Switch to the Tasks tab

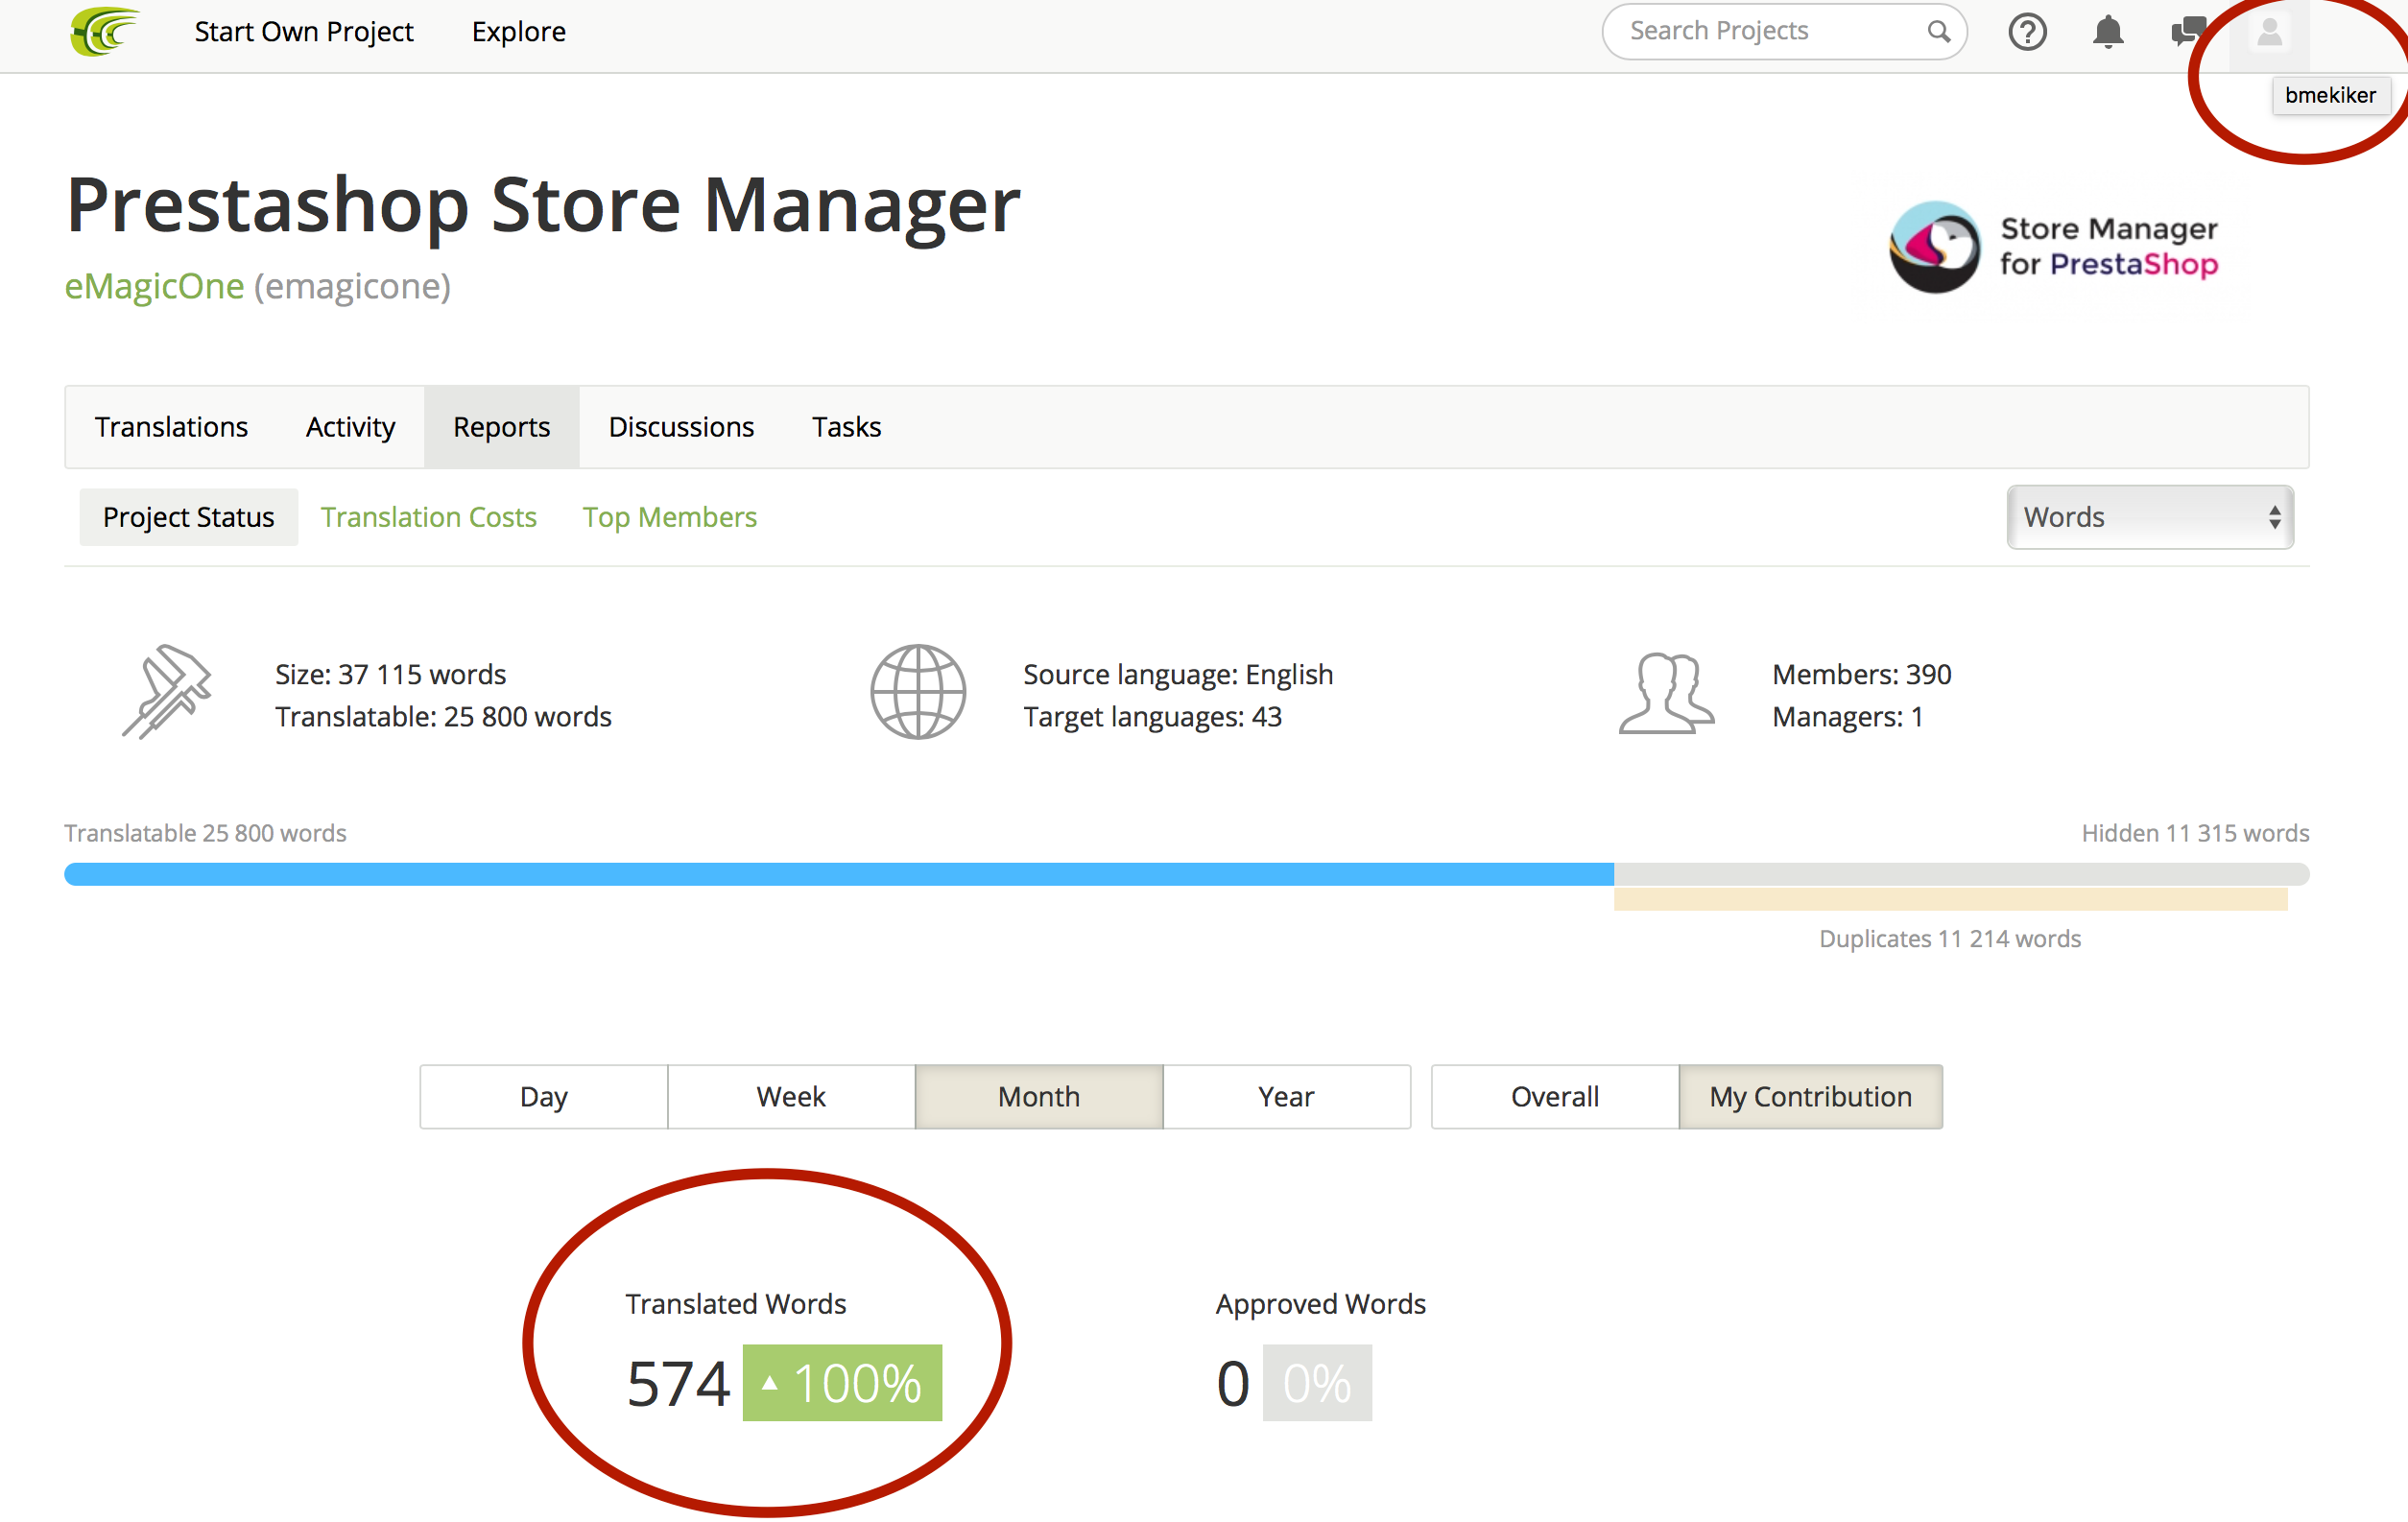pos(846,427)
